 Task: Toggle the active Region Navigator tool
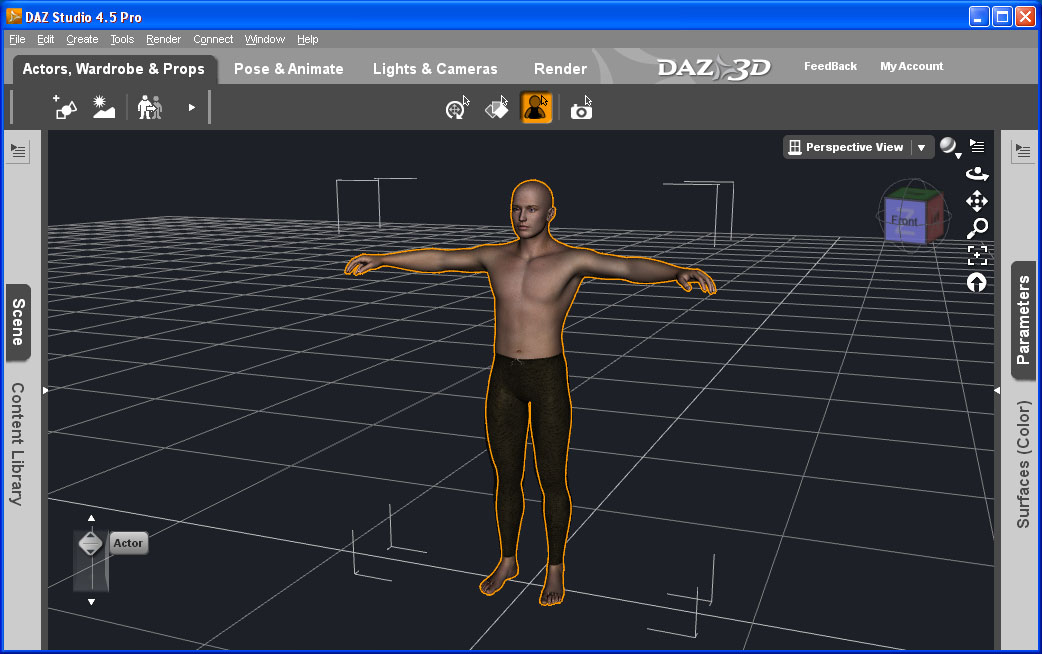tap(537, 108)
